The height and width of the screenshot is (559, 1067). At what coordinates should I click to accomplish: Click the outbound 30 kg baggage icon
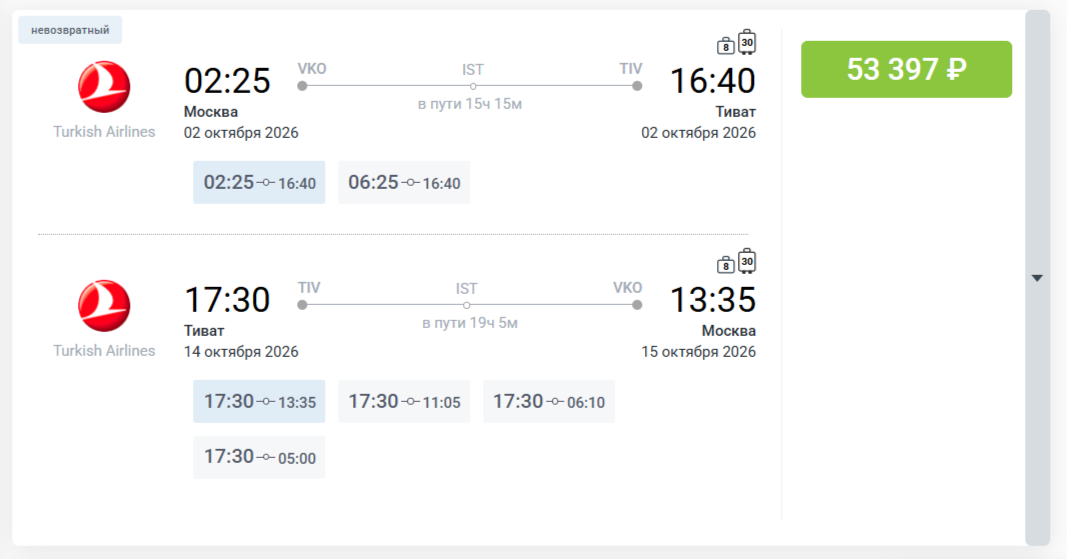[747, 42]
